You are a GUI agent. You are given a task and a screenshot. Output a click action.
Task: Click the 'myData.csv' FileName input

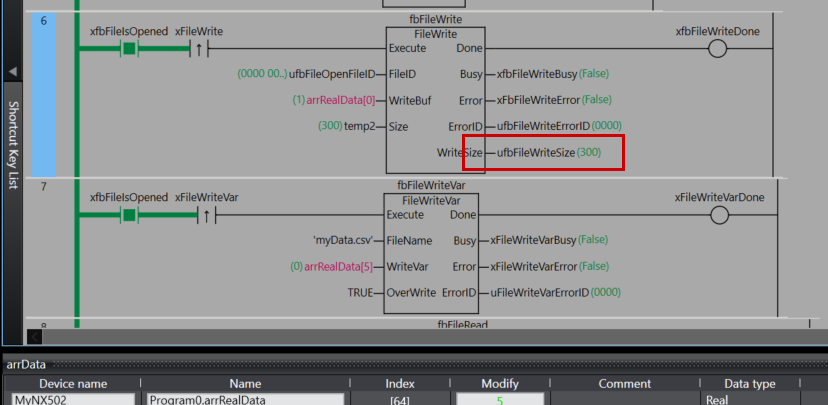pyautogui.click(x=341, y=241)
